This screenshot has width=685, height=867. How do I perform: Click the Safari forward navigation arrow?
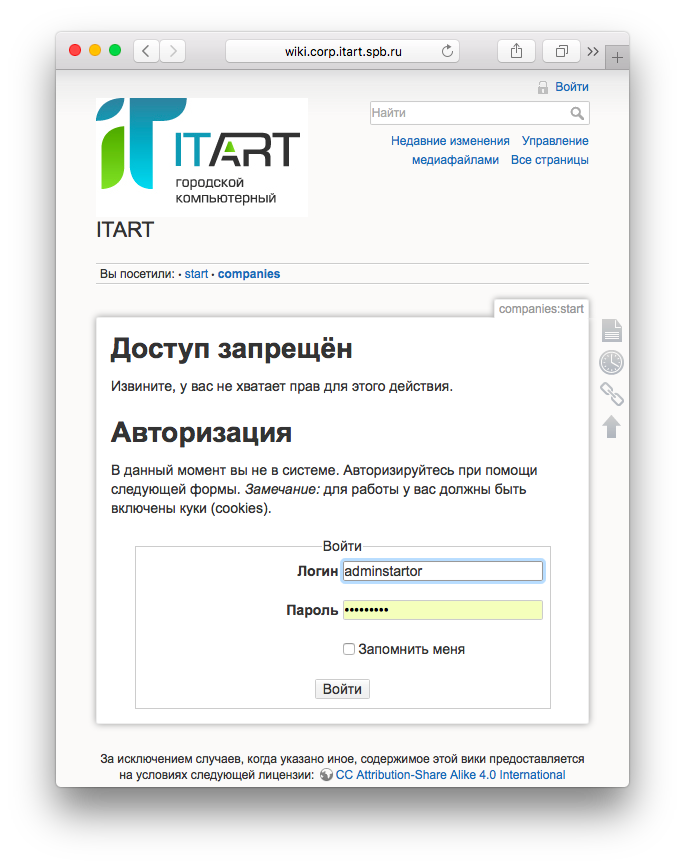click(173, 51)
